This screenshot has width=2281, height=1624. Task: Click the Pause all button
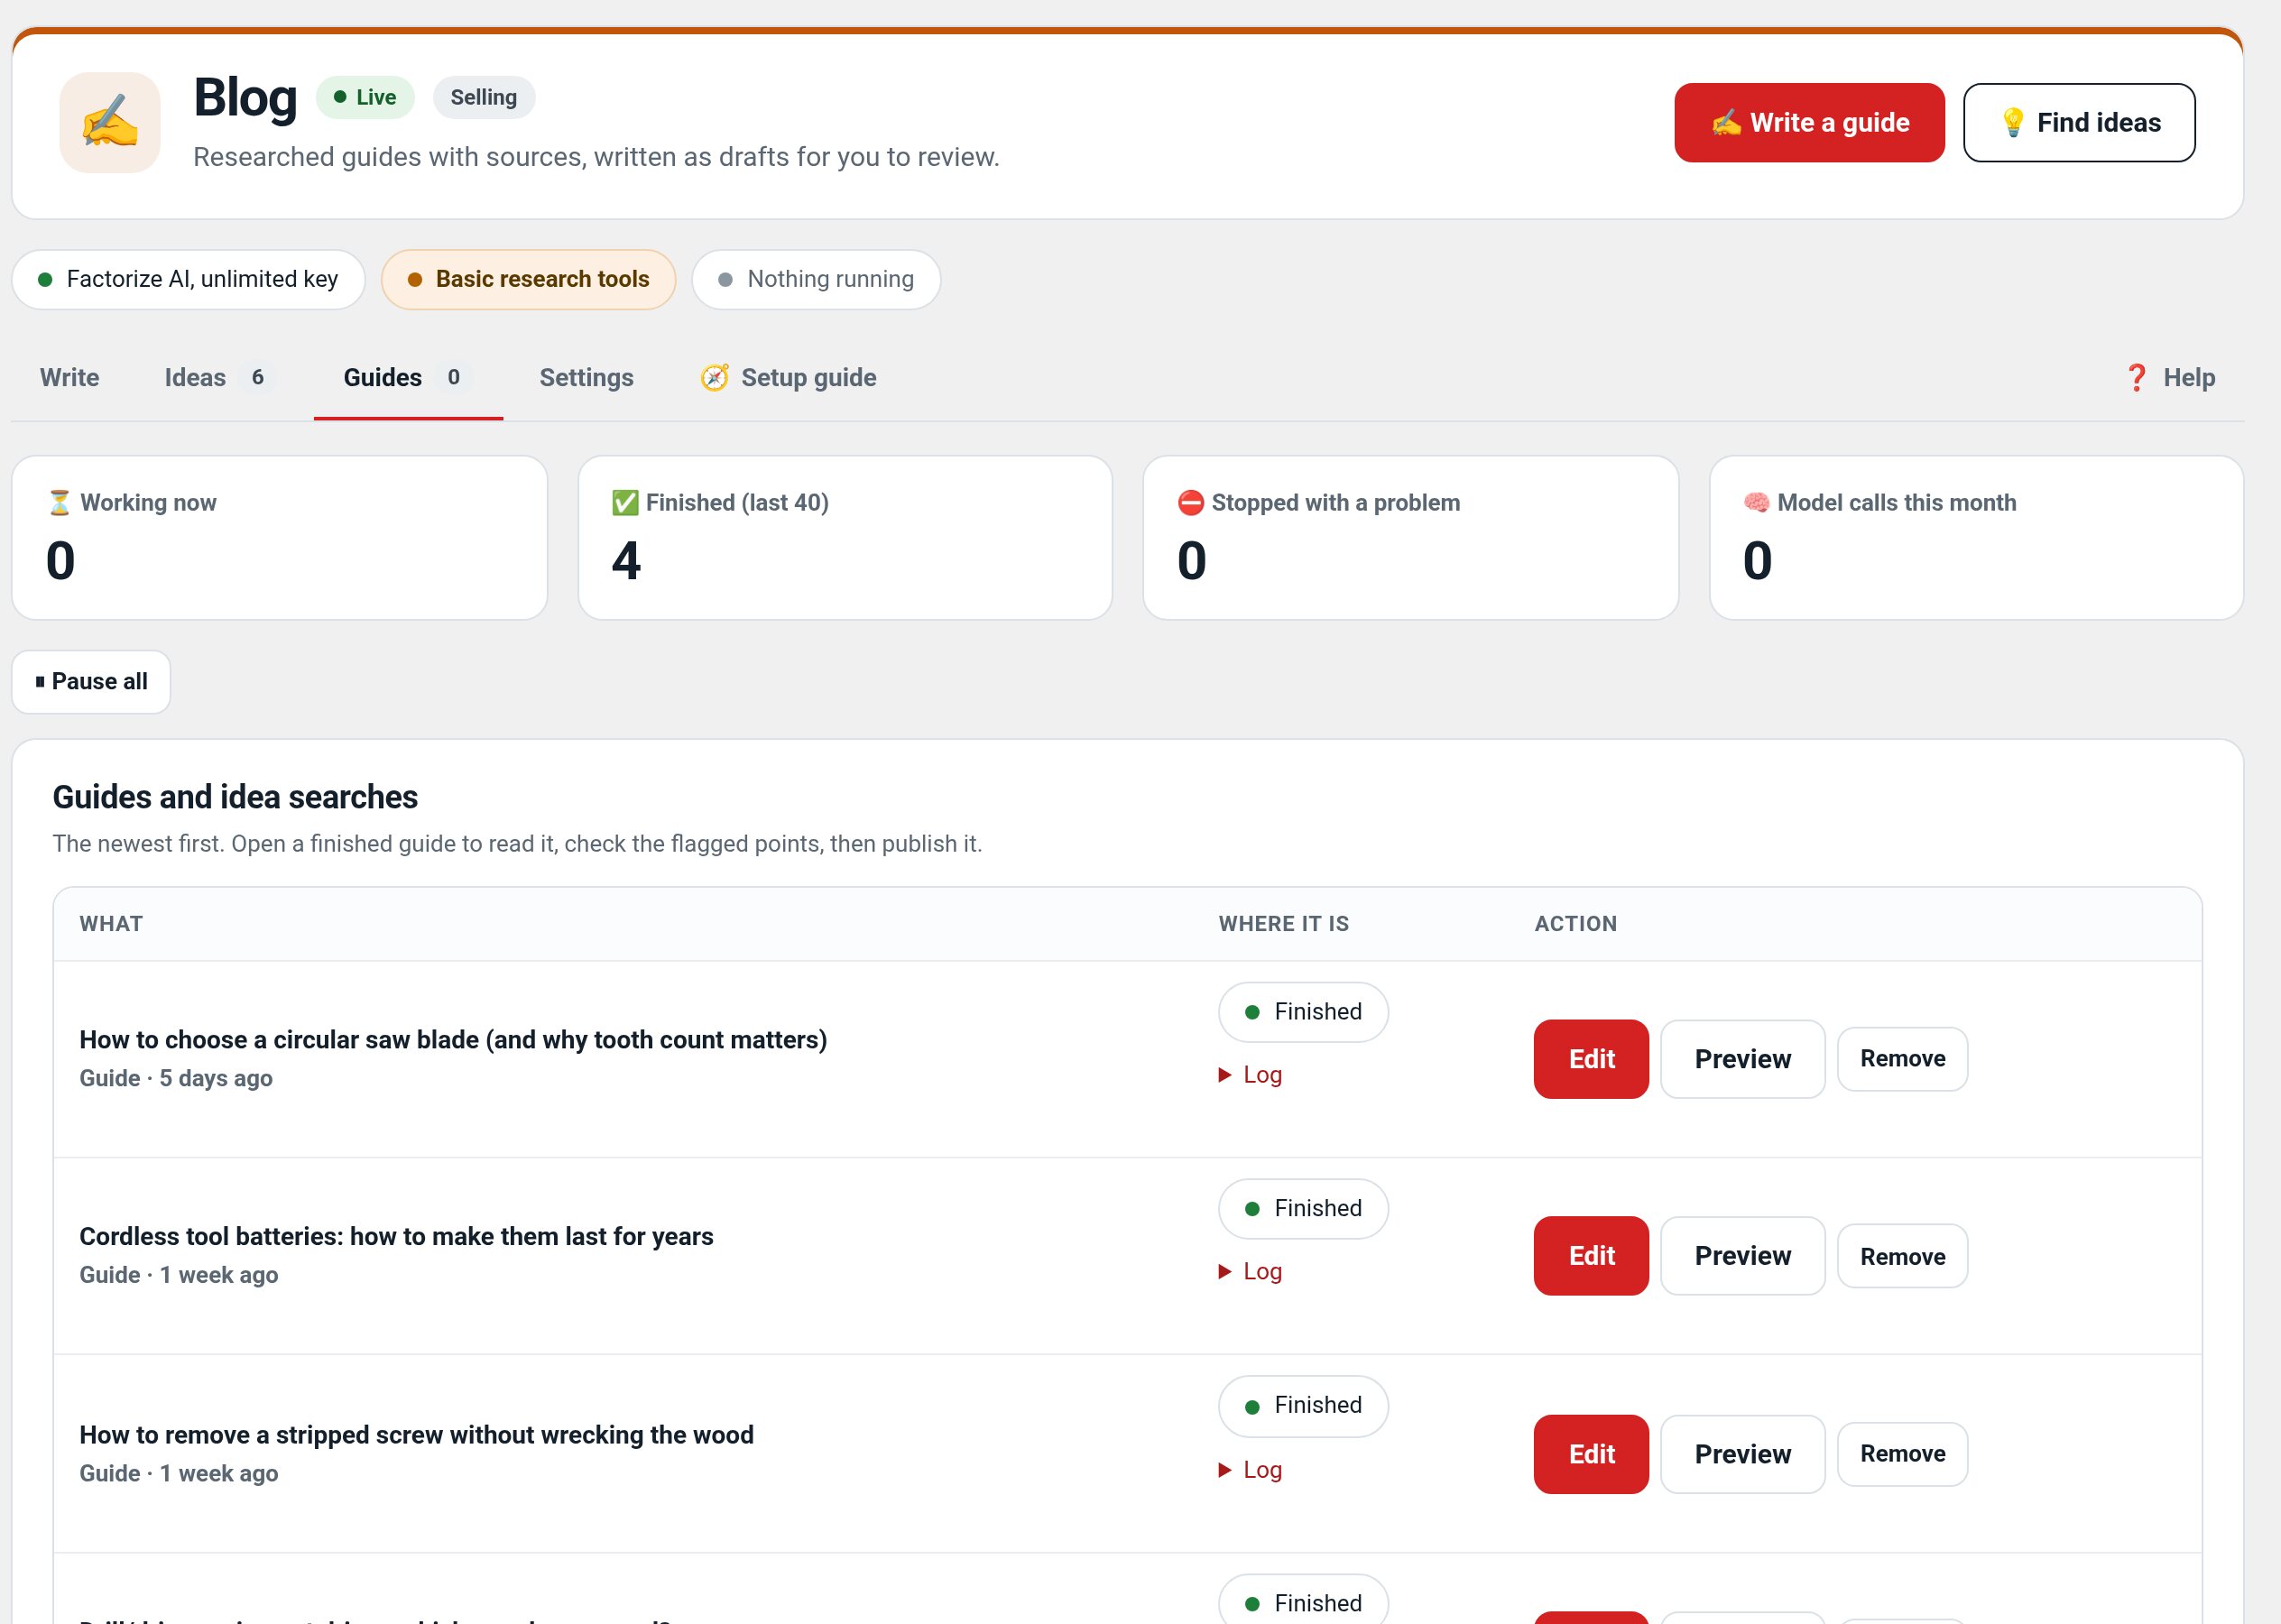(x=91, y=682)
